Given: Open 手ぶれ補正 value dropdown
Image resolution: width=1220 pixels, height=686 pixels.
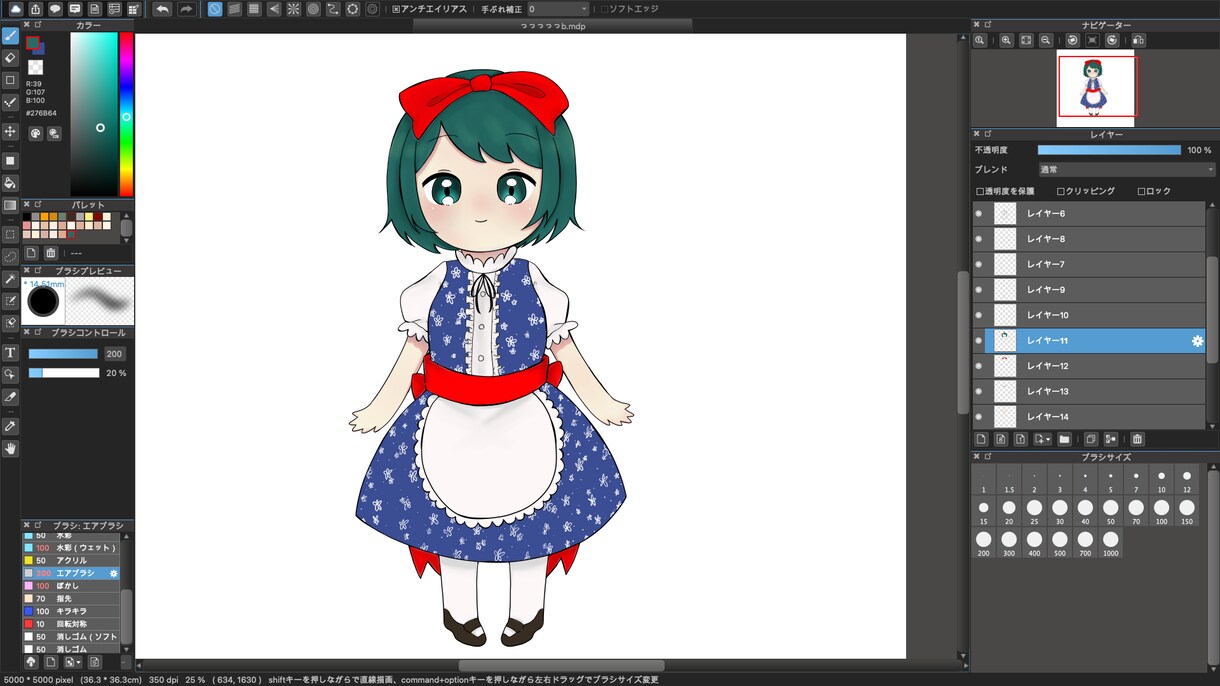Looking at the screenshot, I should 558,9.
